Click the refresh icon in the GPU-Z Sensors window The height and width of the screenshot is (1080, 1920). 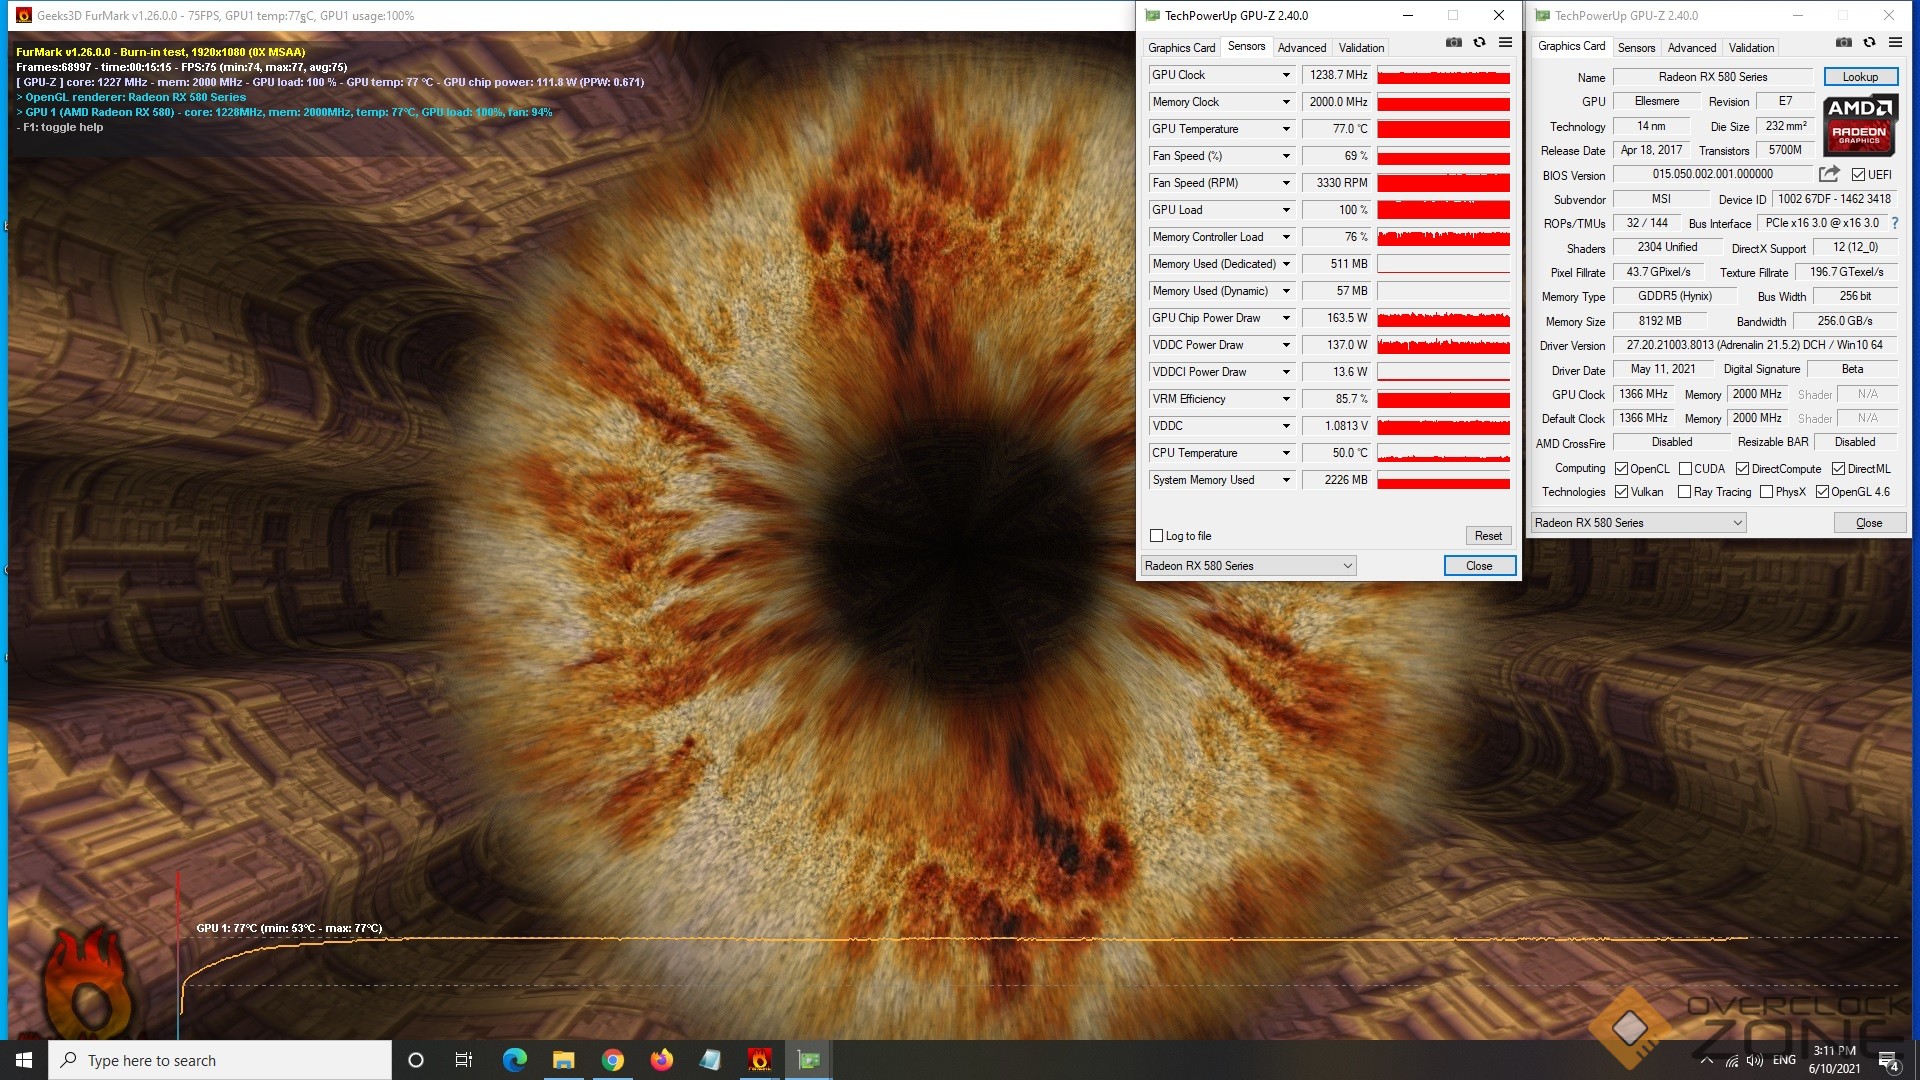(1480, 42)
